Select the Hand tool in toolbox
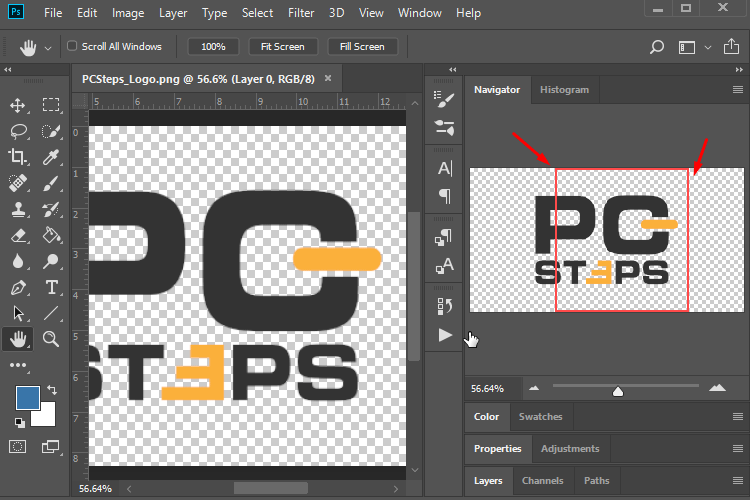Screen dimensions: 750x500 (x=18, y=339)
